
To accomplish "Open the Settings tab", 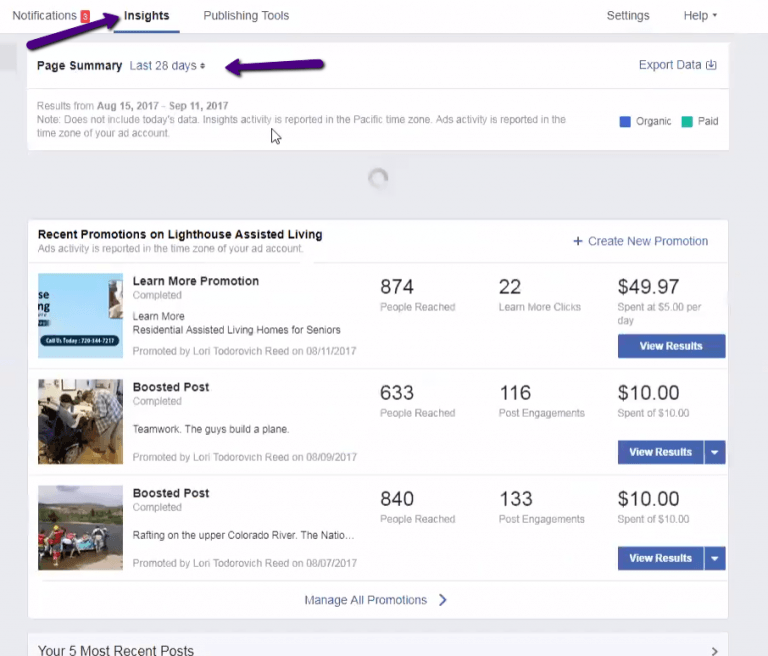I will click(628, 16).
